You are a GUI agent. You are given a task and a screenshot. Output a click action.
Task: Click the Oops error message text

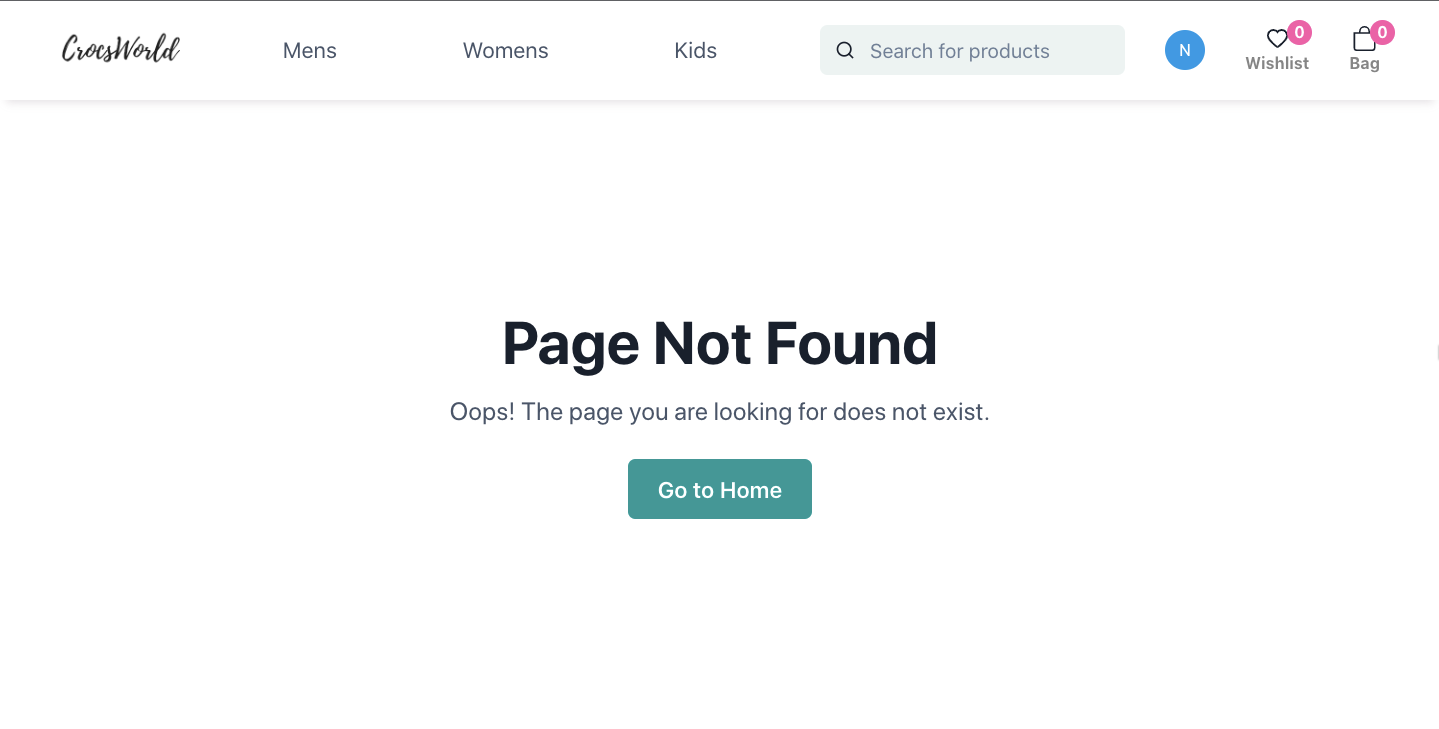click(719, 411)
